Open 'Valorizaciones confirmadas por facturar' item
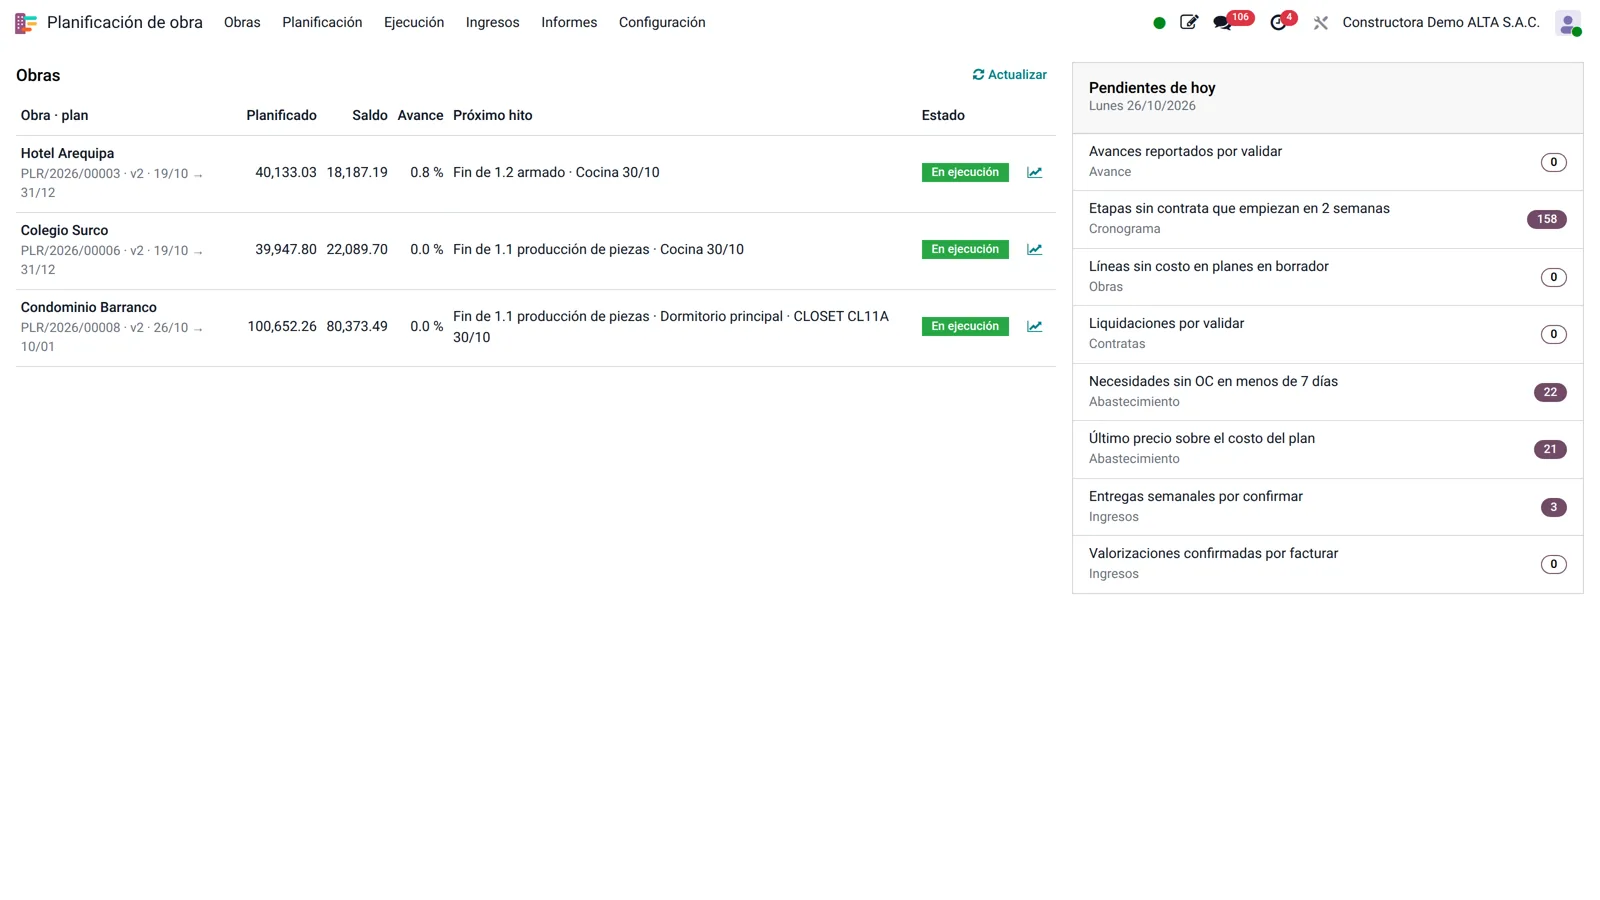Viewport: 1600px width, 900px height. [x=1328, y=564]
